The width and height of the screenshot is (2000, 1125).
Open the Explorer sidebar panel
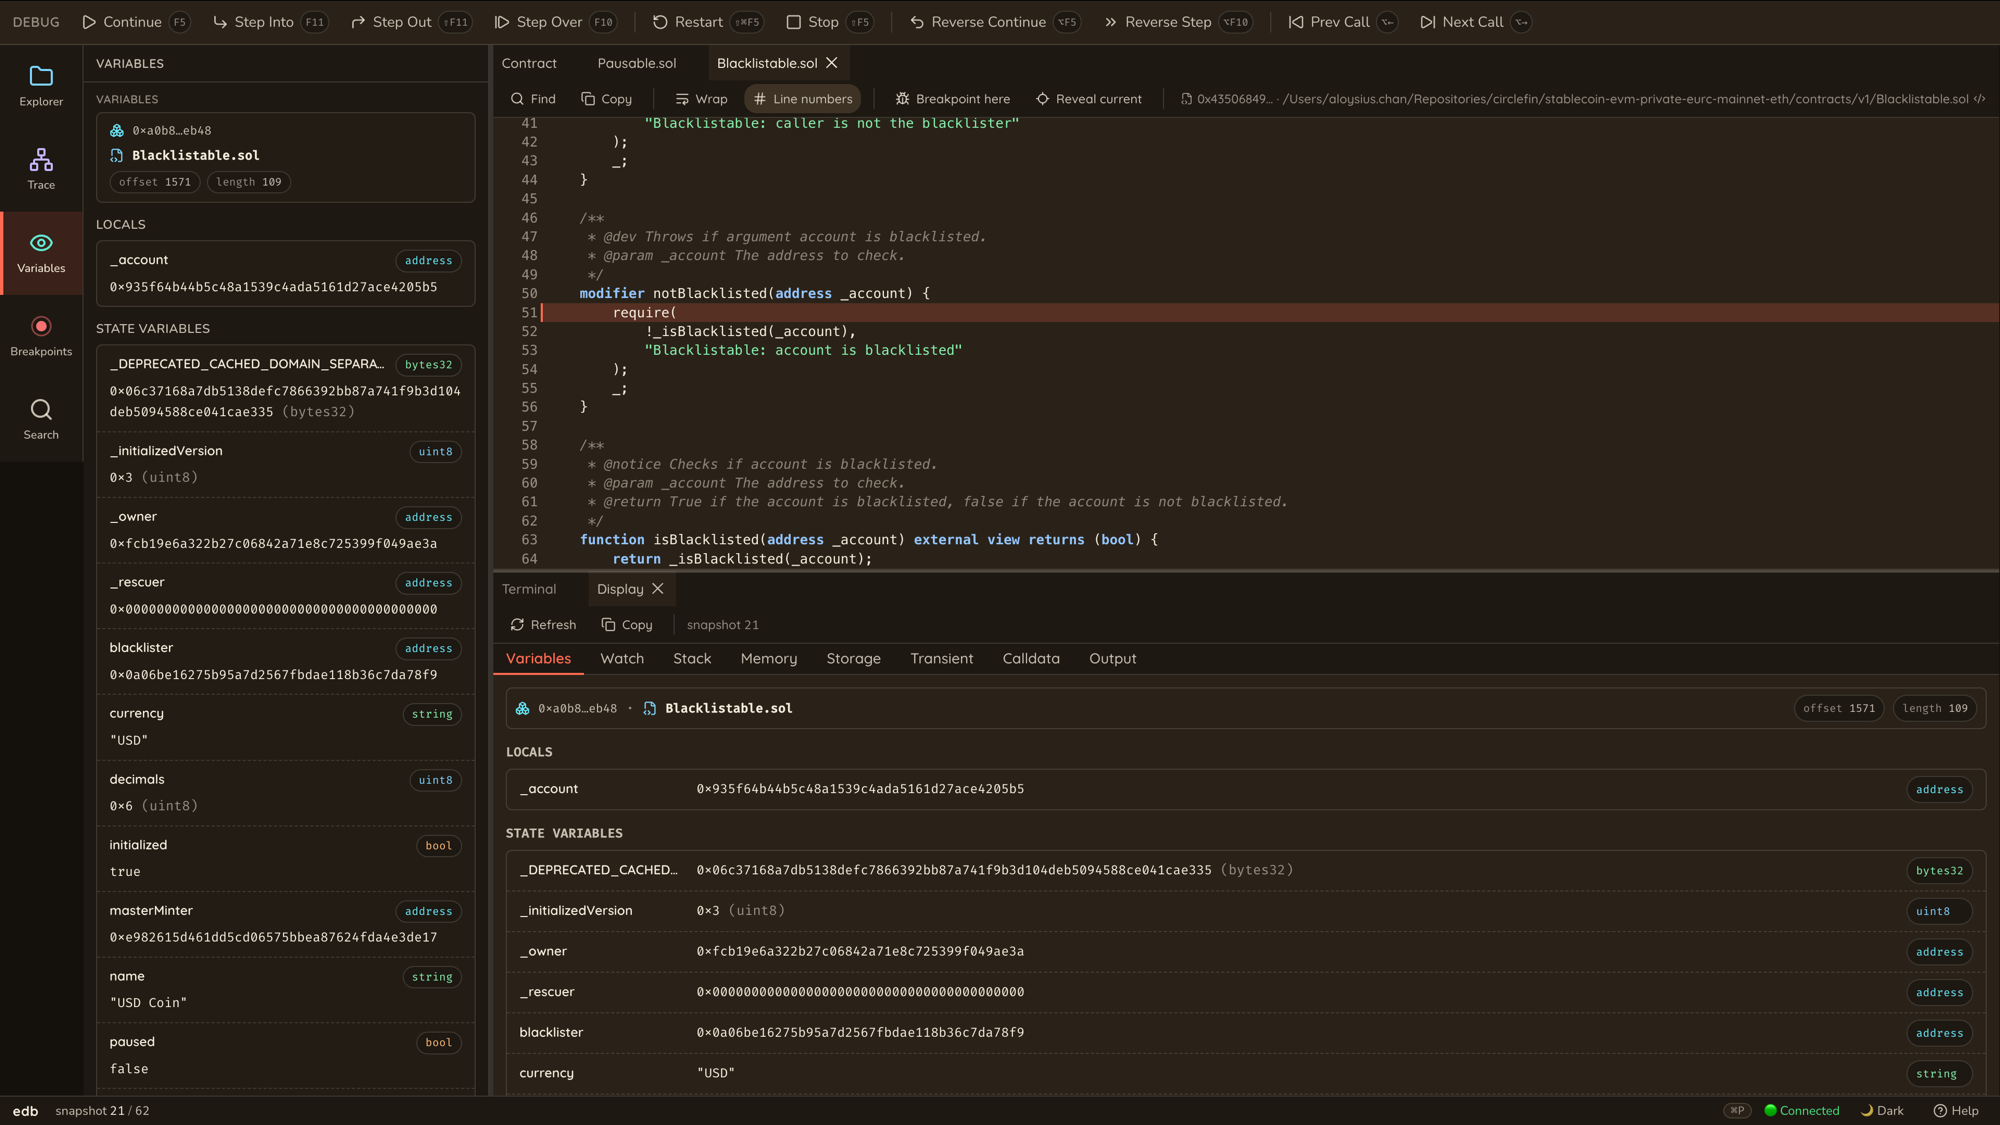point(41,86)
